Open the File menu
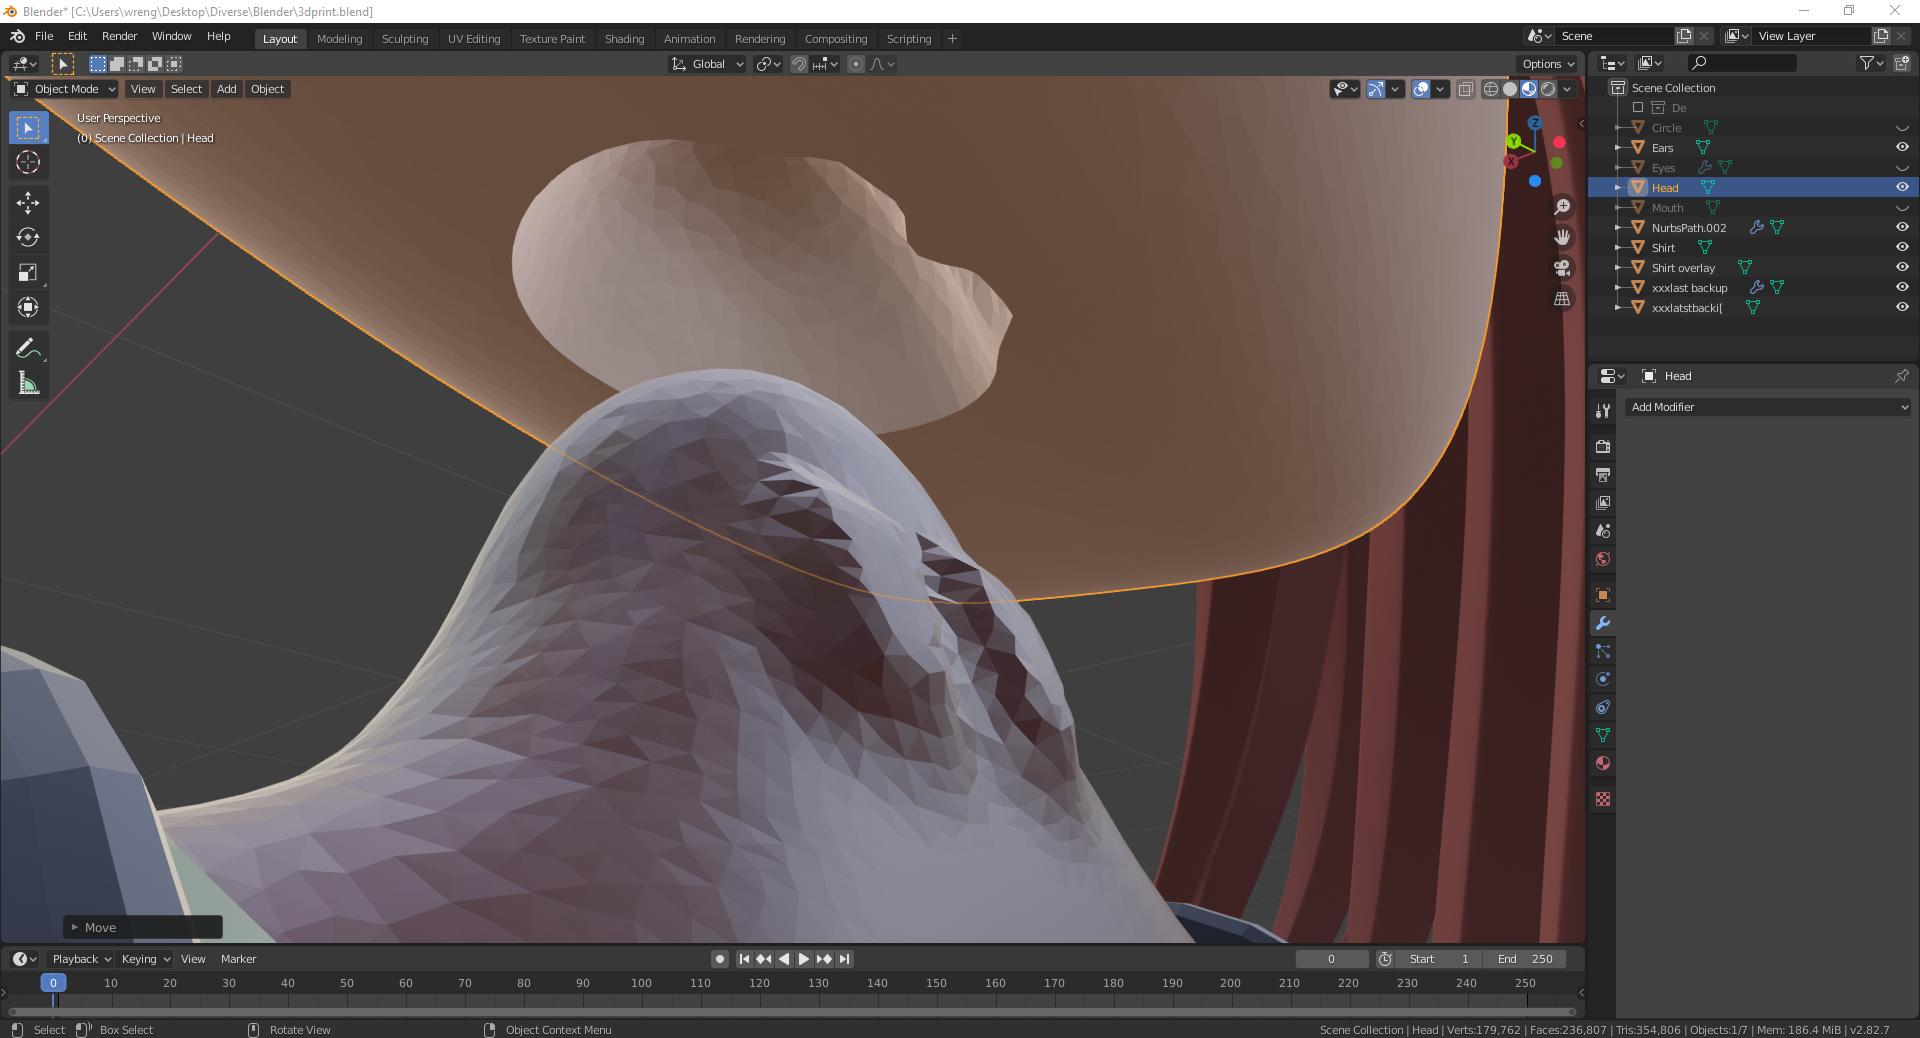This screenshot has width=1920, height=1038. [x=44, y=36]
